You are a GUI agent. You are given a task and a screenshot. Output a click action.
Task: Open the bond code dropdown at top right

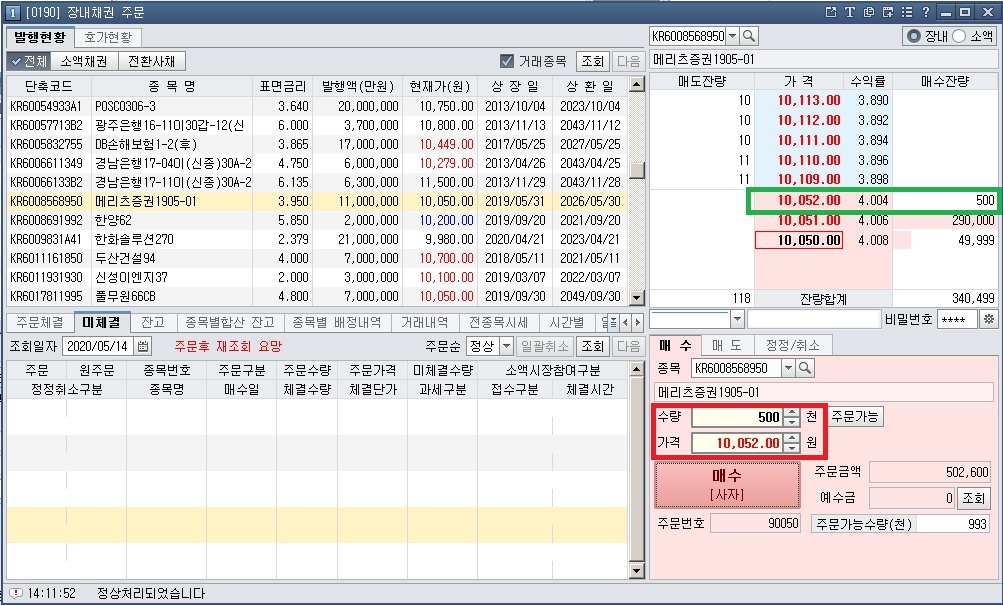pos(732,36)
